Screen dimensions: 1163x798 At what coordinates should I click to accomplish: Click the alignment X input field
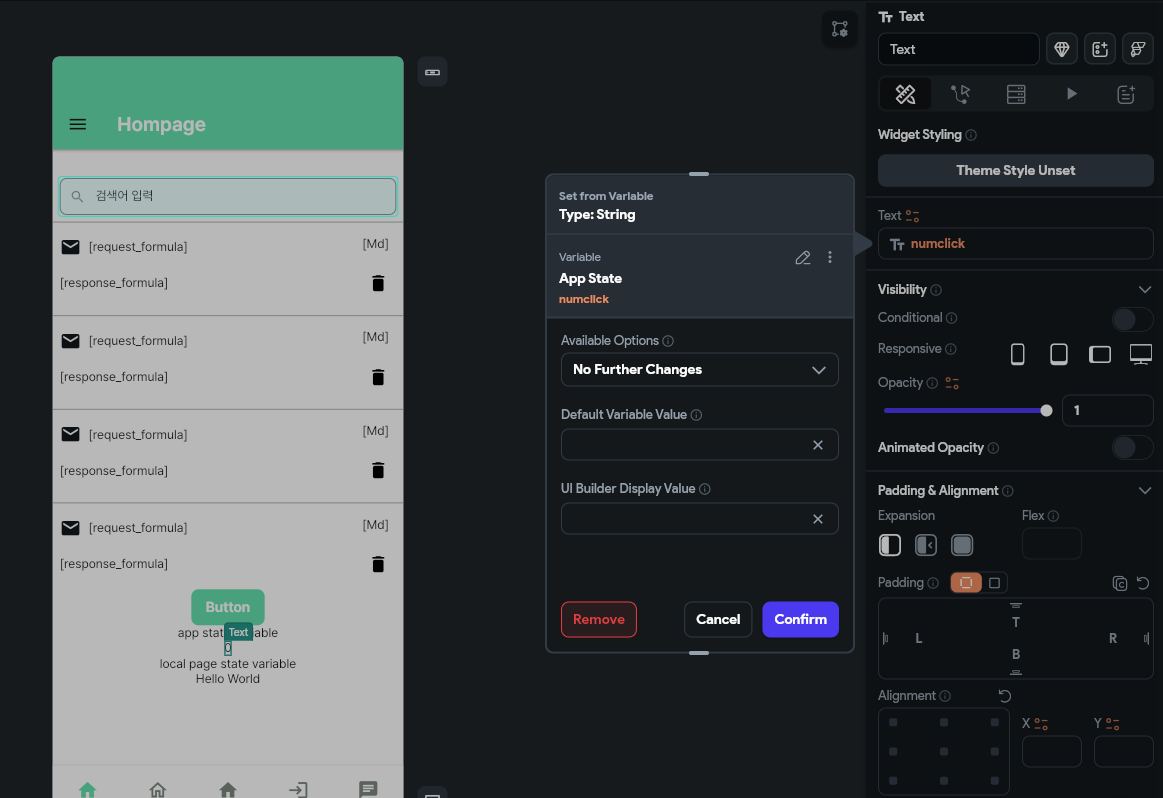click(1051, 752)
